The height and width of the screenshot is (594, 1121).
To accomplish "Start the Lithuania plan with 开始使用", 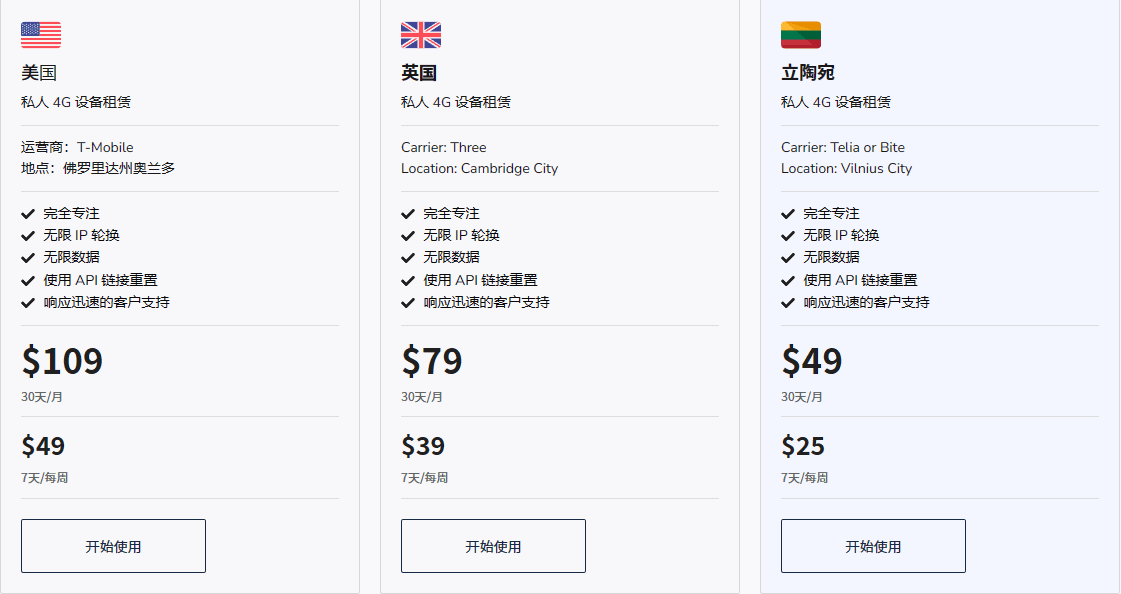I will (873, 546).
